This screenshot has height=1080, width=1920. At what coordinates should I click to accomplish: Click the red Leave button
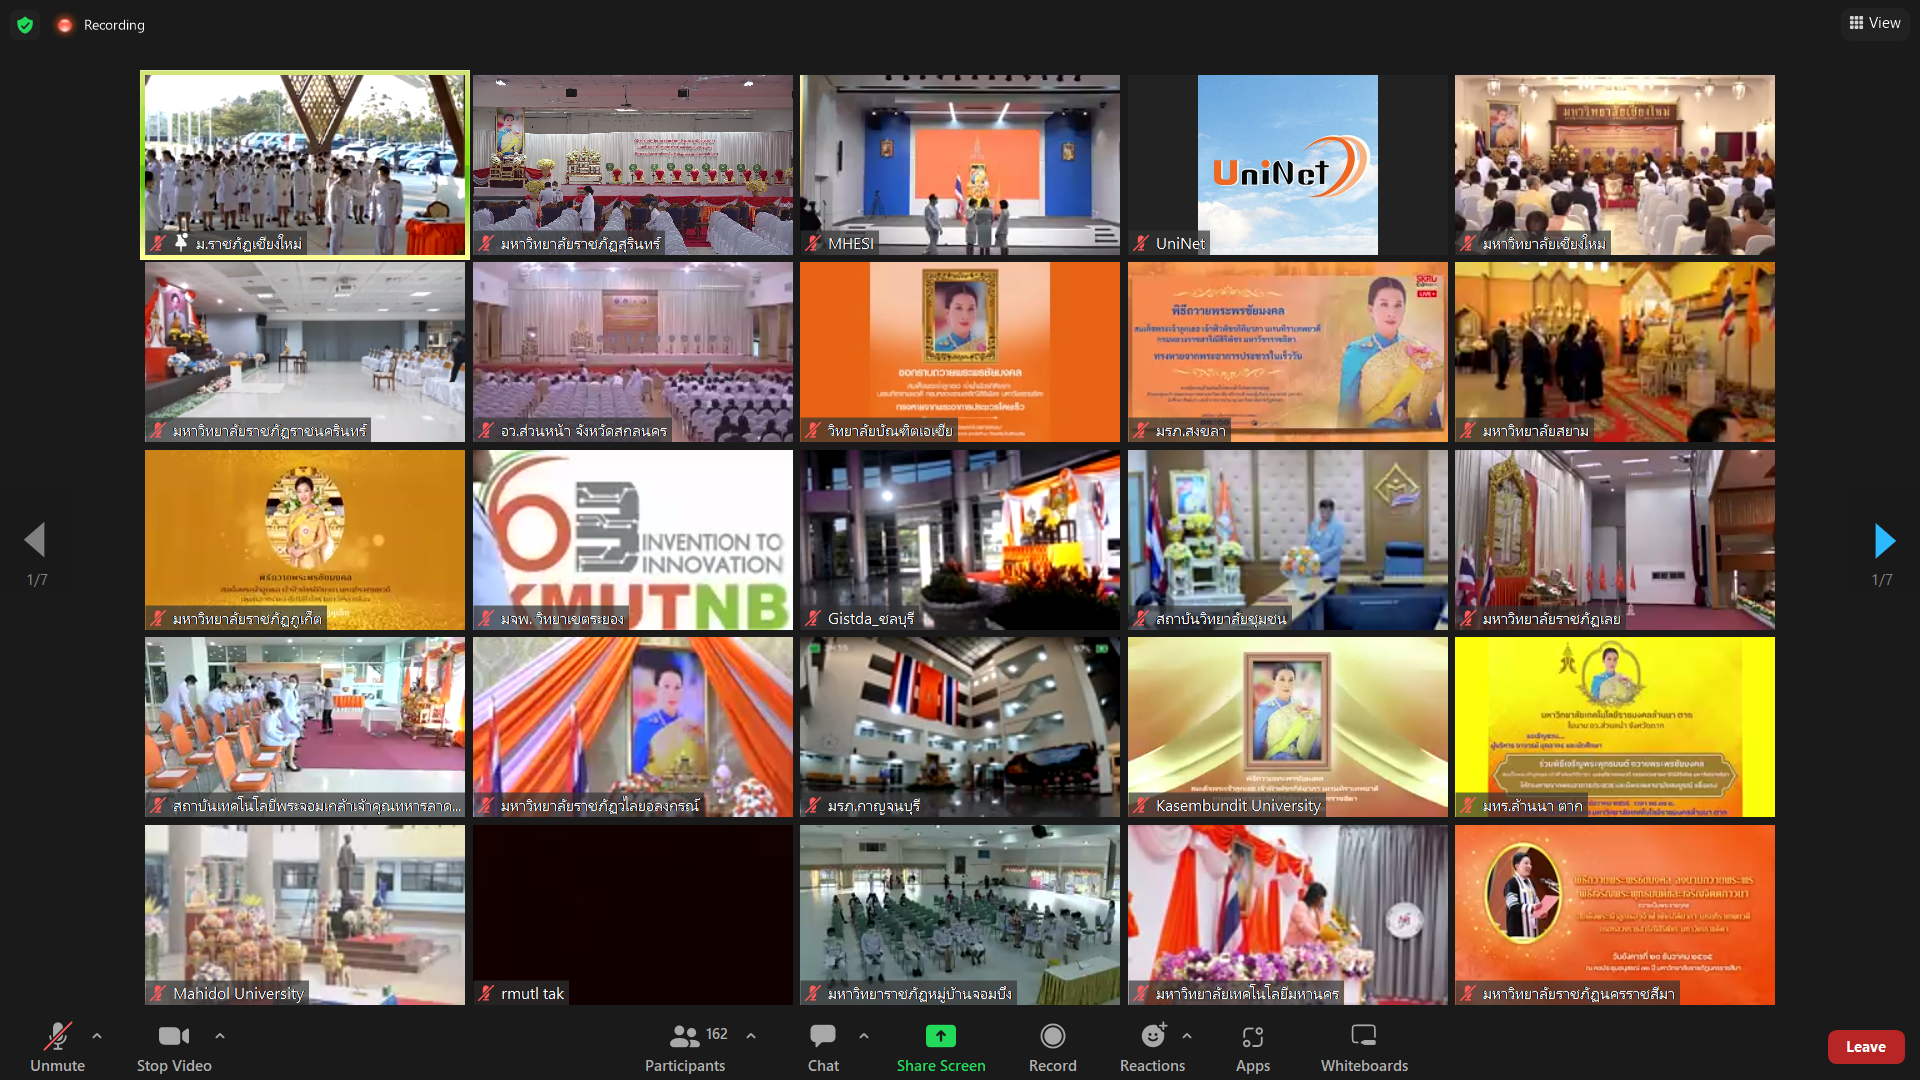(x=1865, y=1047)
